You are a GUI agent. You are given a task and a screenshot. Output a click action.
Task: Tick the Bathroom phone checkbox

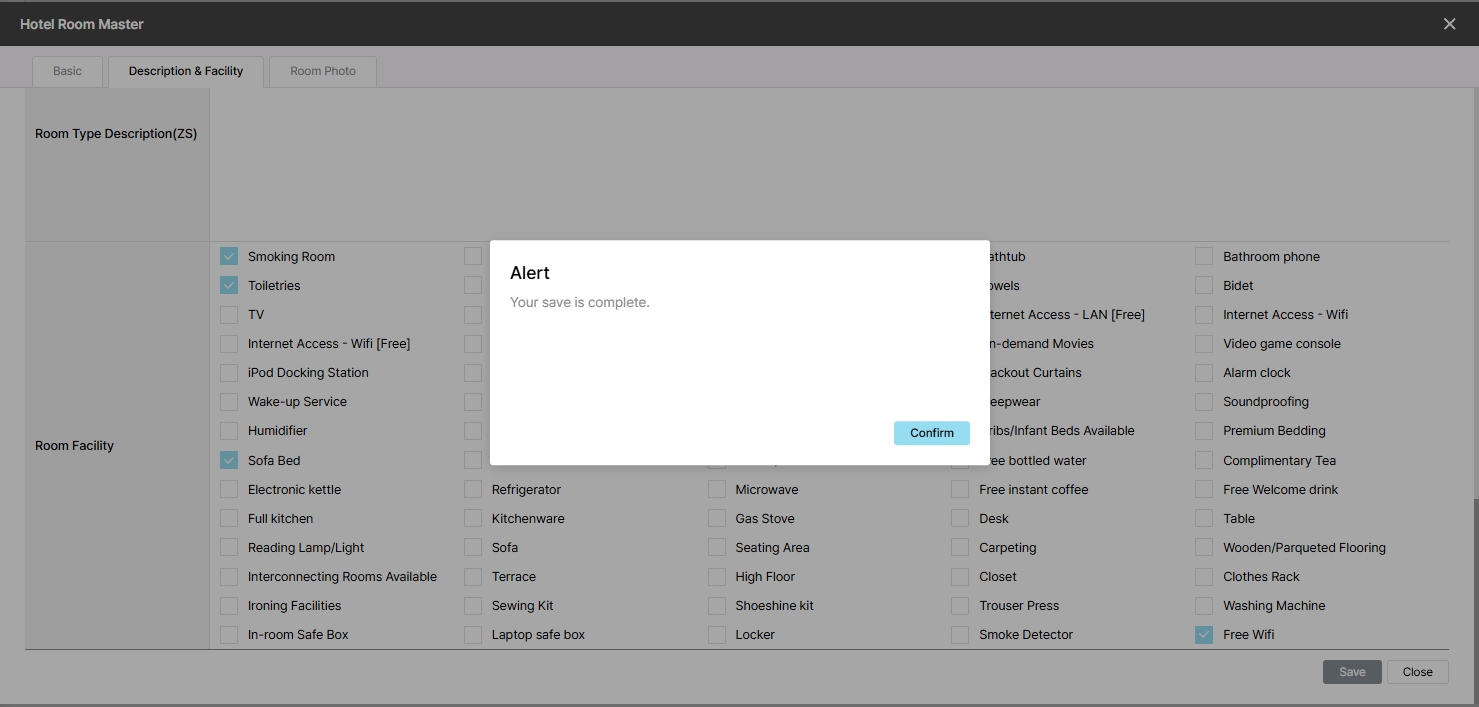click(1204, 257)
